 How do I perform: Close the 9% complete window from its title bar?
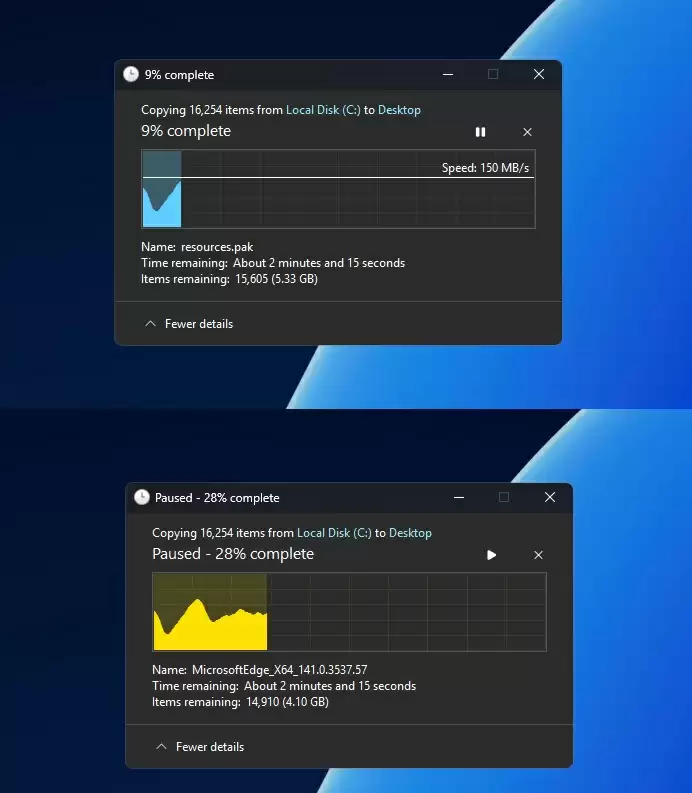(x=539, y=74)
